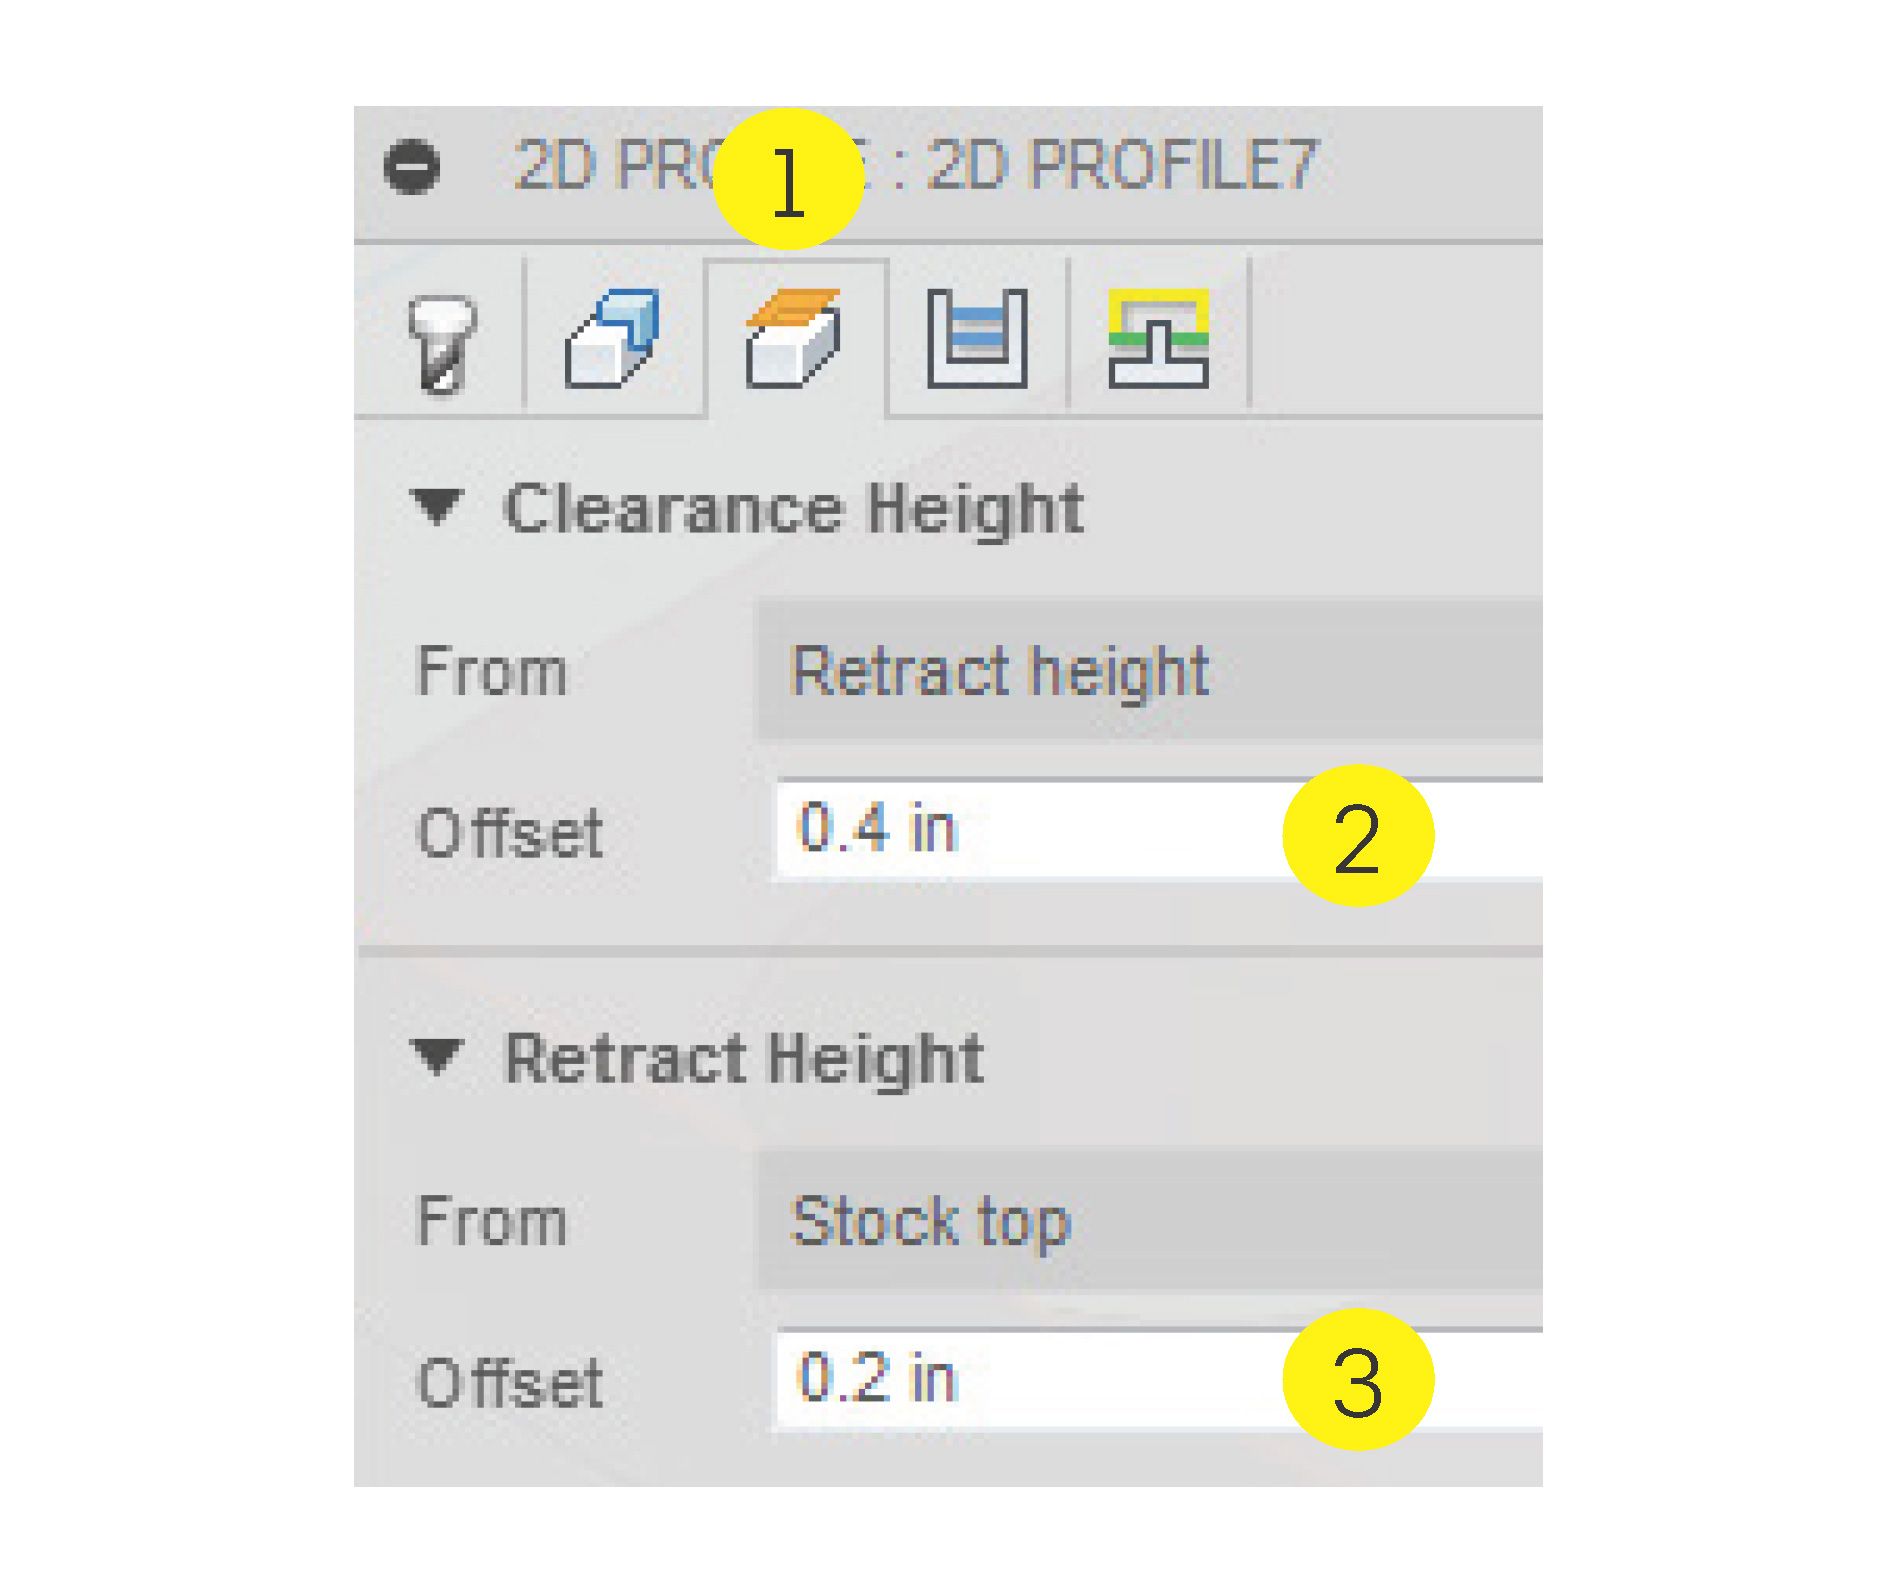This screenshot has height=1582, width=1898.
Task: Click yellow callout marker number 3
Action: (x=1357, y=1380)
